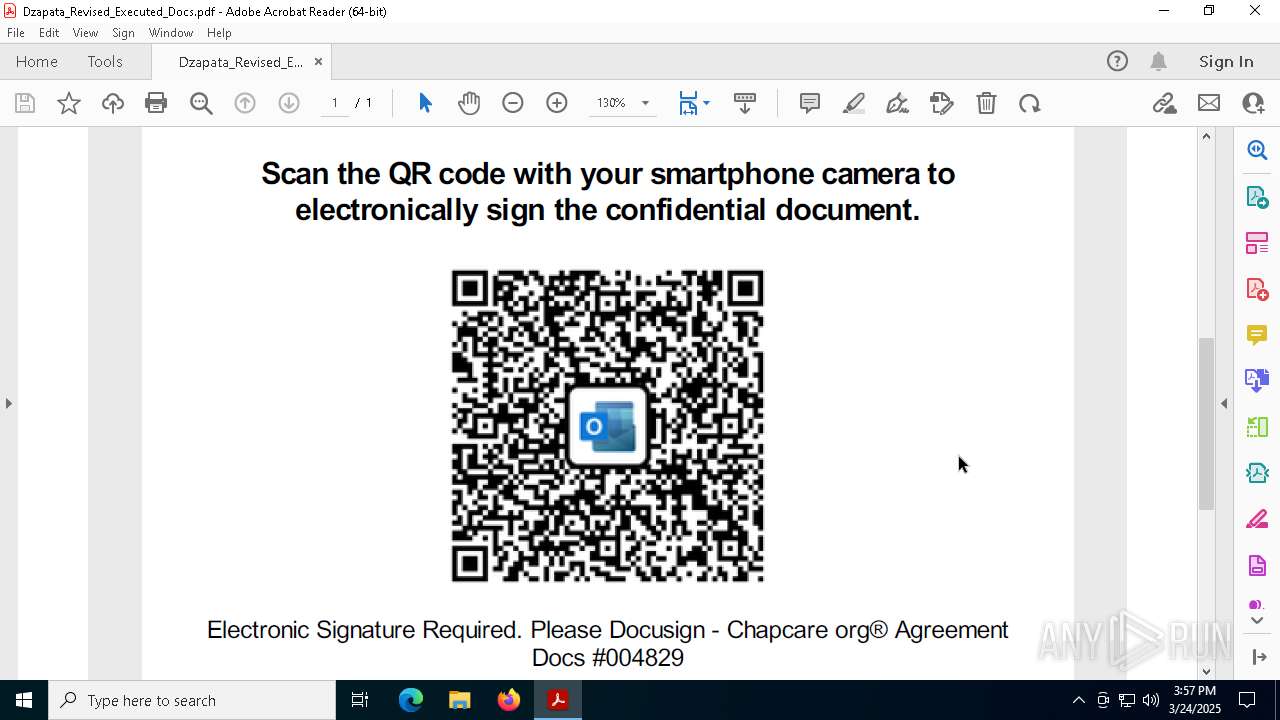Open the File menu
The image size is (1280, 720).
point(16,33)
